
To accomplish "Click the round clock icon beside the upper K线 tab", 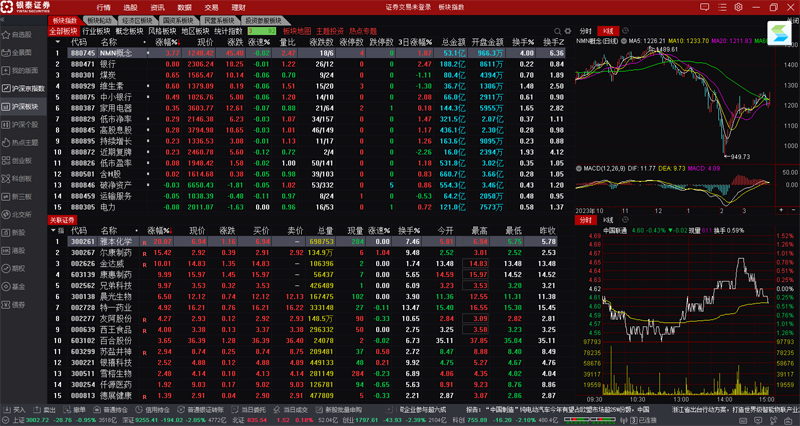I will (x=626, y=31).
